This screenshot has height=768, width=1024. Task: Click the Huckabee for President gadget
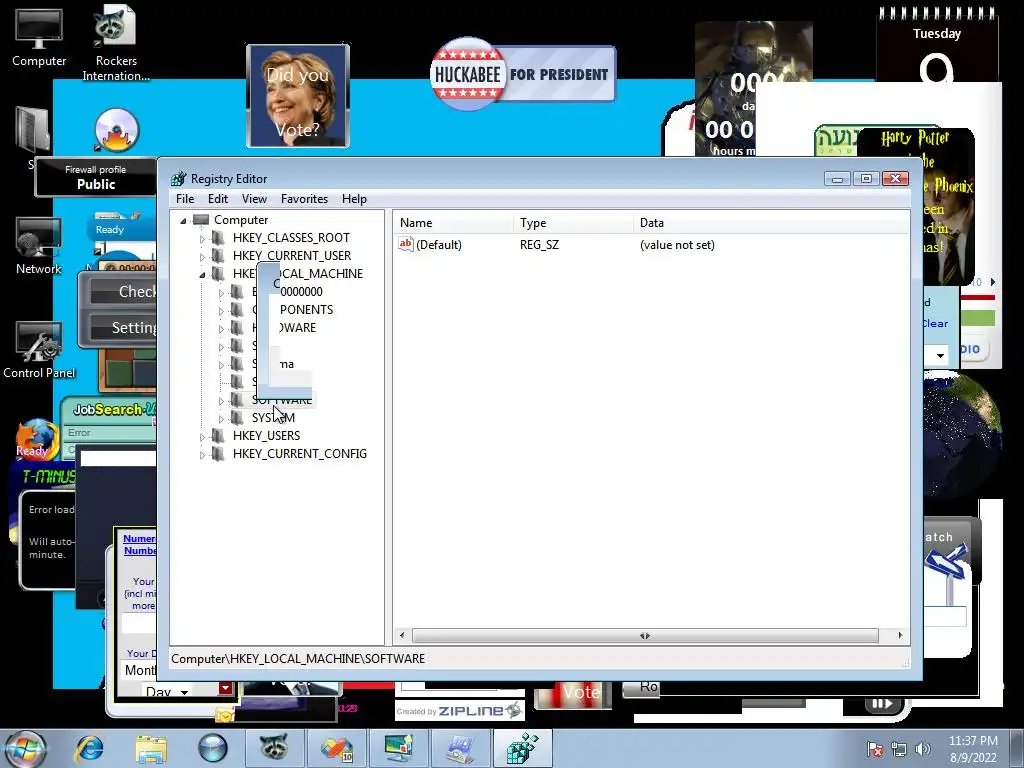[x=522, y=74]
